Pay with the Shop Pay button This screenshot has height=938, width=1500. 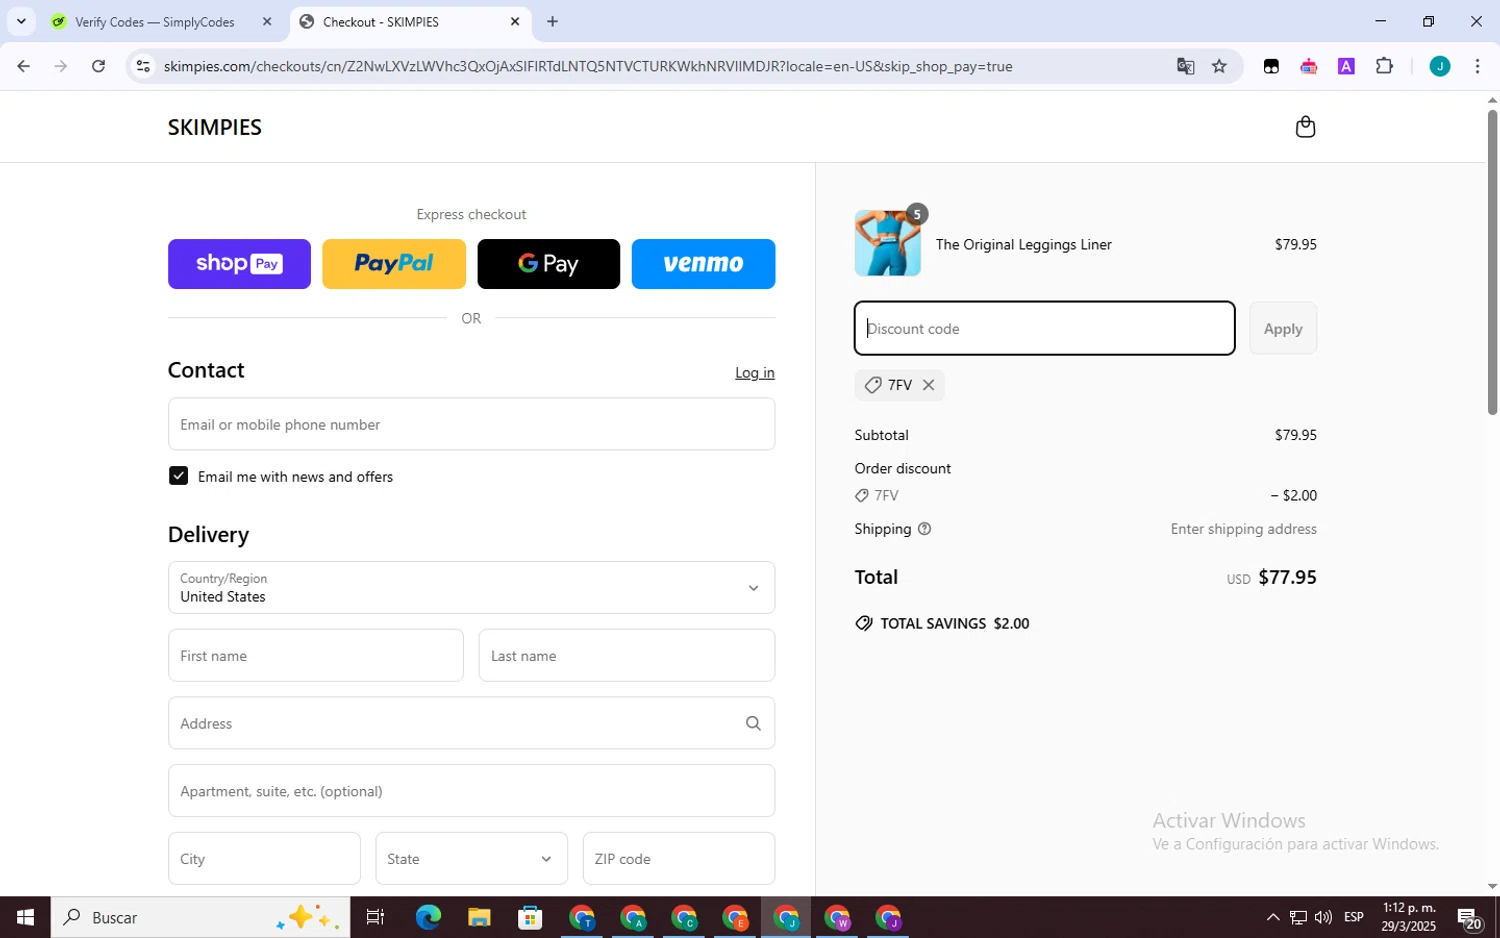(239, 264)
